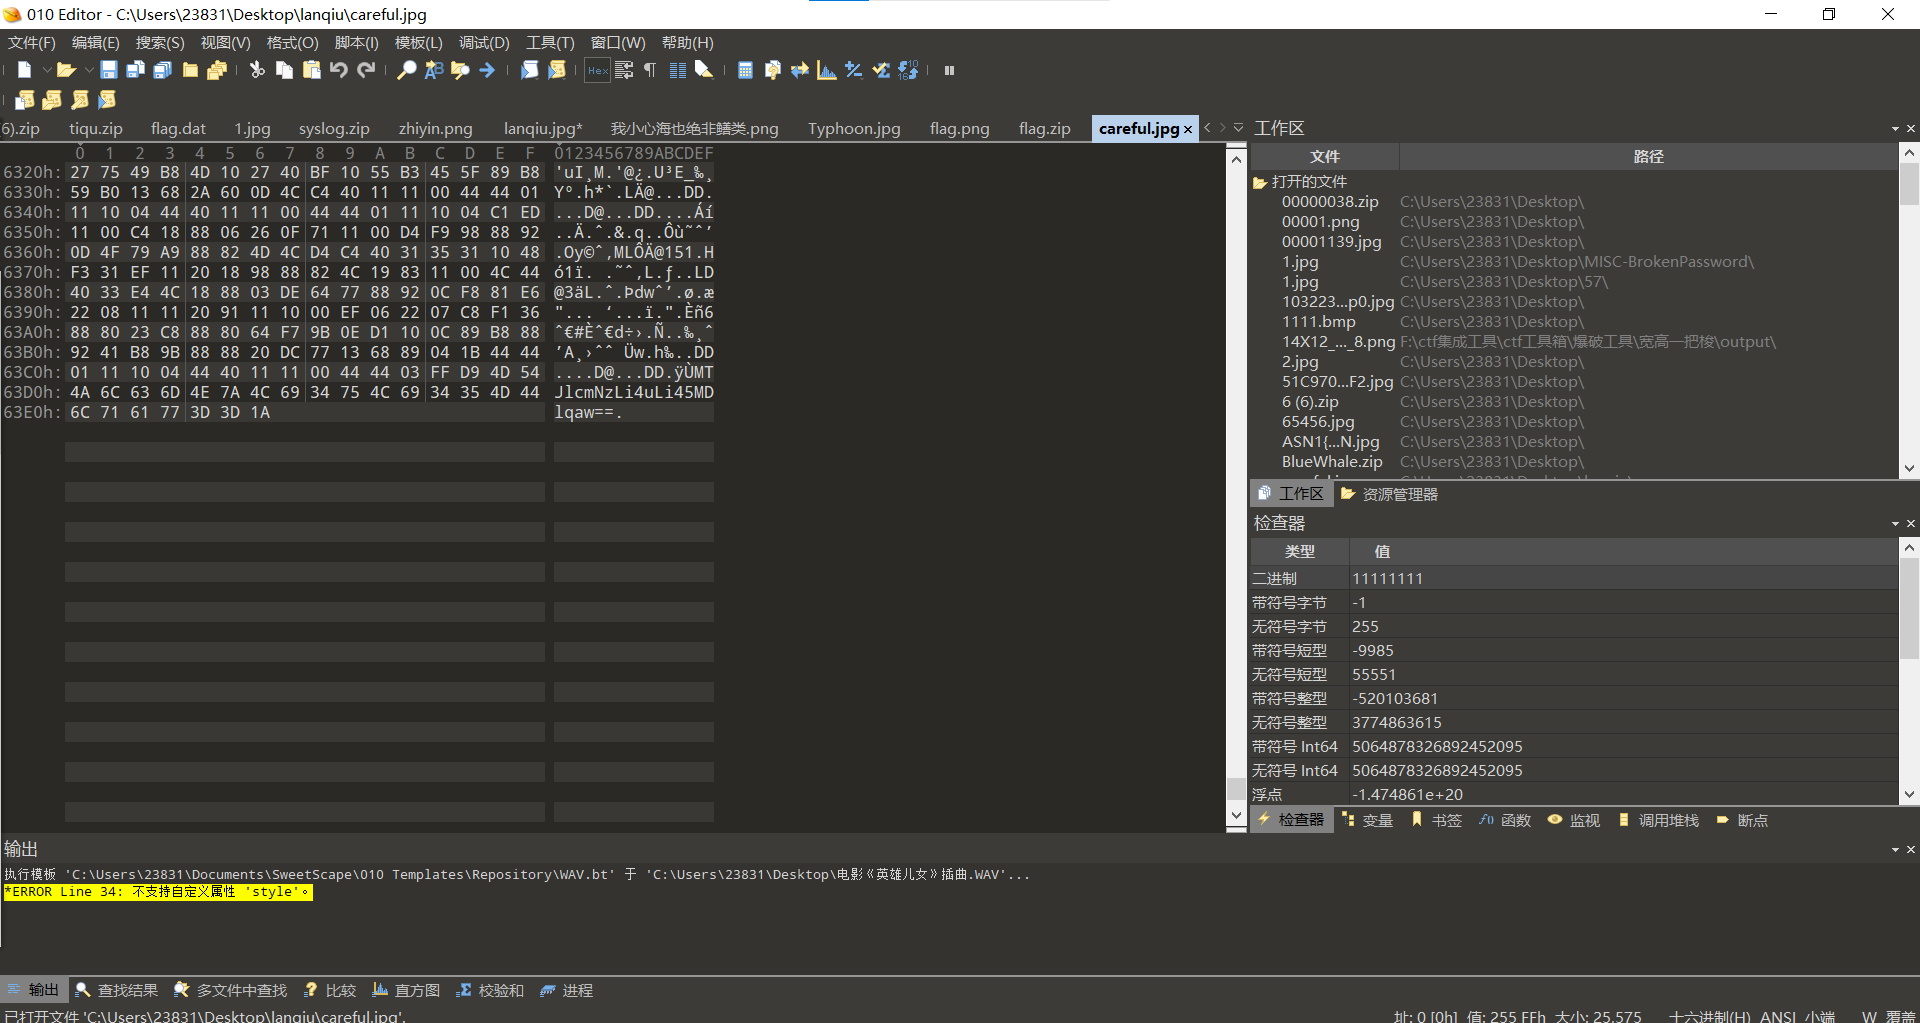Click the Run Template icon
Screen dimensions: 1920x1023
point(556,70)
